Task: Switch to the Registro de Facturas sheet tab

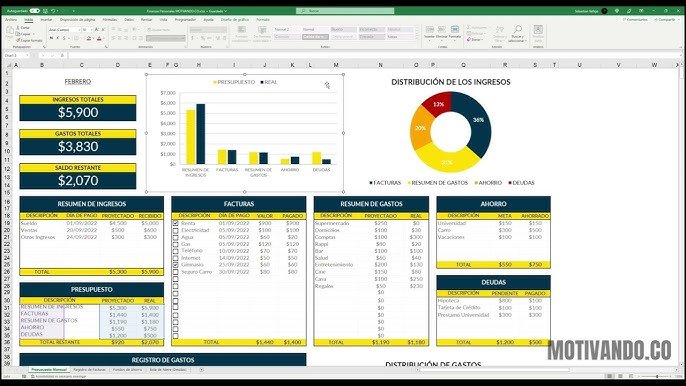Action: (x=89, y=370)
